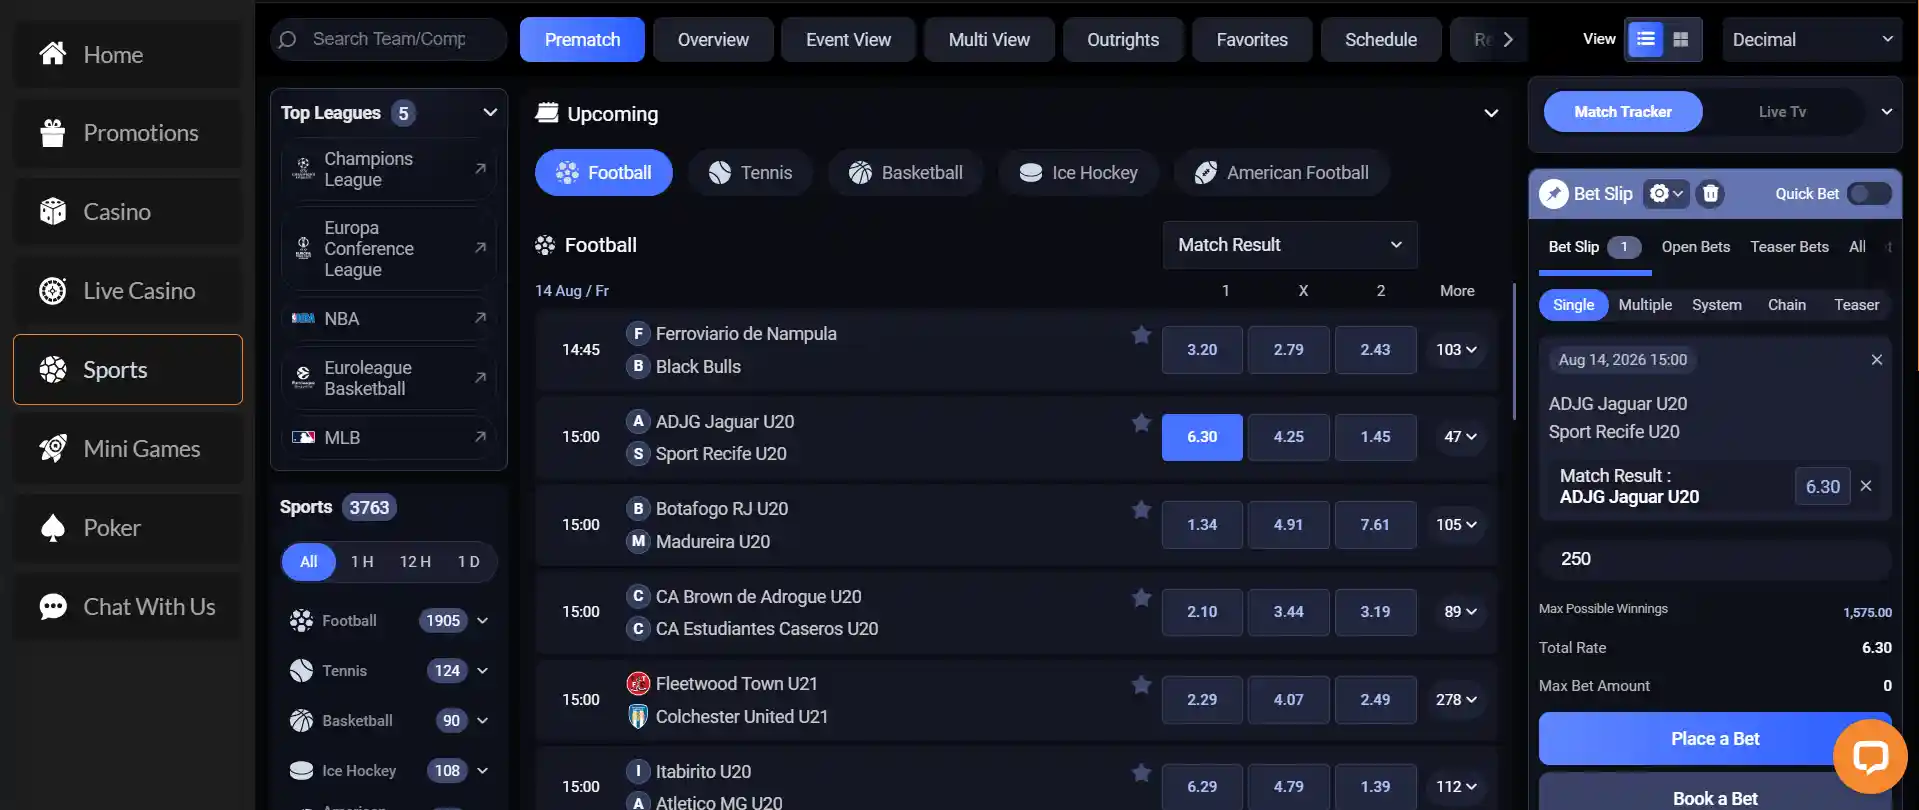Click the stake amount field showing 250
Screen dimensions: 1919x810
1715,559
